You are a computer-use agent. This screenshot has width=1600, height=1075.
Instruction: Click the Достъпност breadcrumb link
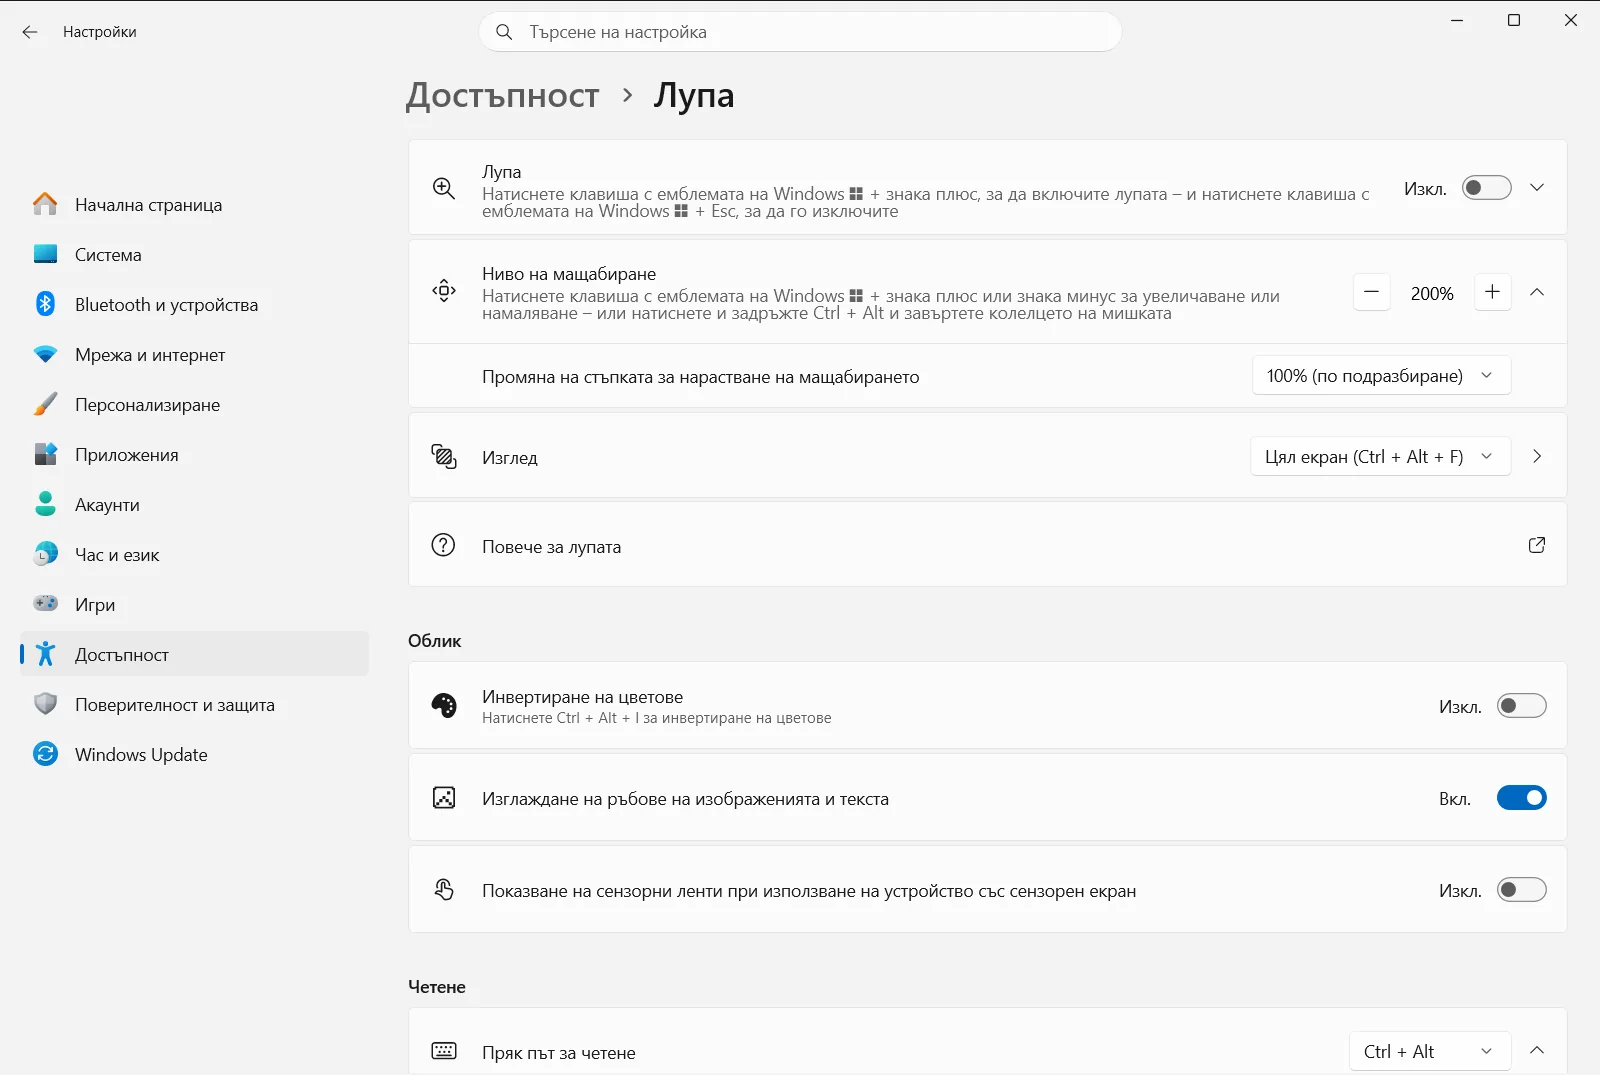pos(502,96)
